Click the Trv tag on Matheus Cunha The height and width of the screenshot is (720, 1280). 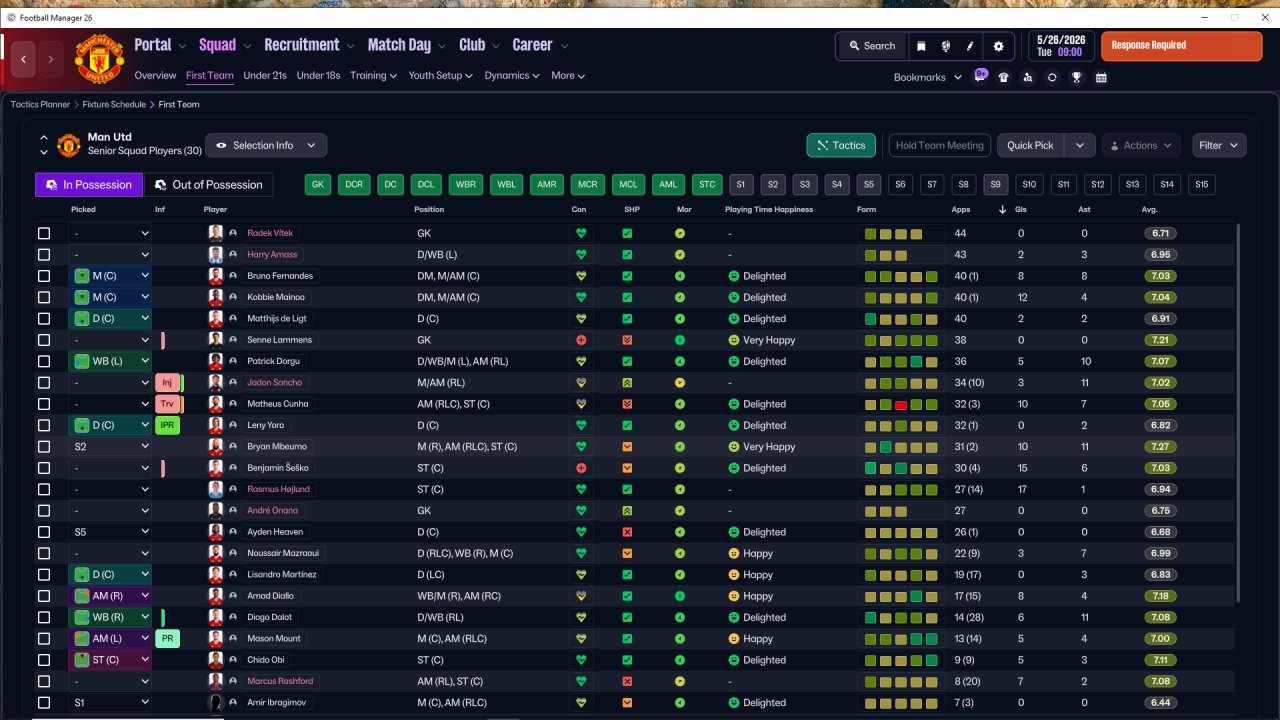[x=167, y=404]
